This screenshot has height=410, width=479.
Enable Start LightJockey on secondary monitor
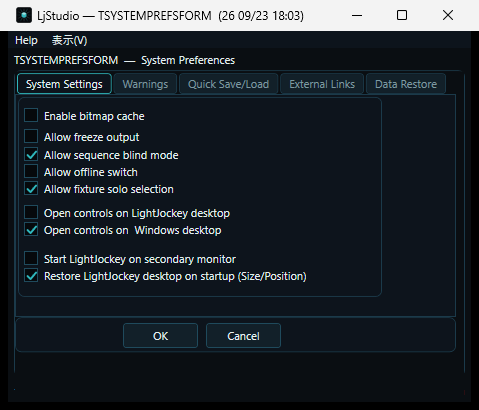coord(31,258)
